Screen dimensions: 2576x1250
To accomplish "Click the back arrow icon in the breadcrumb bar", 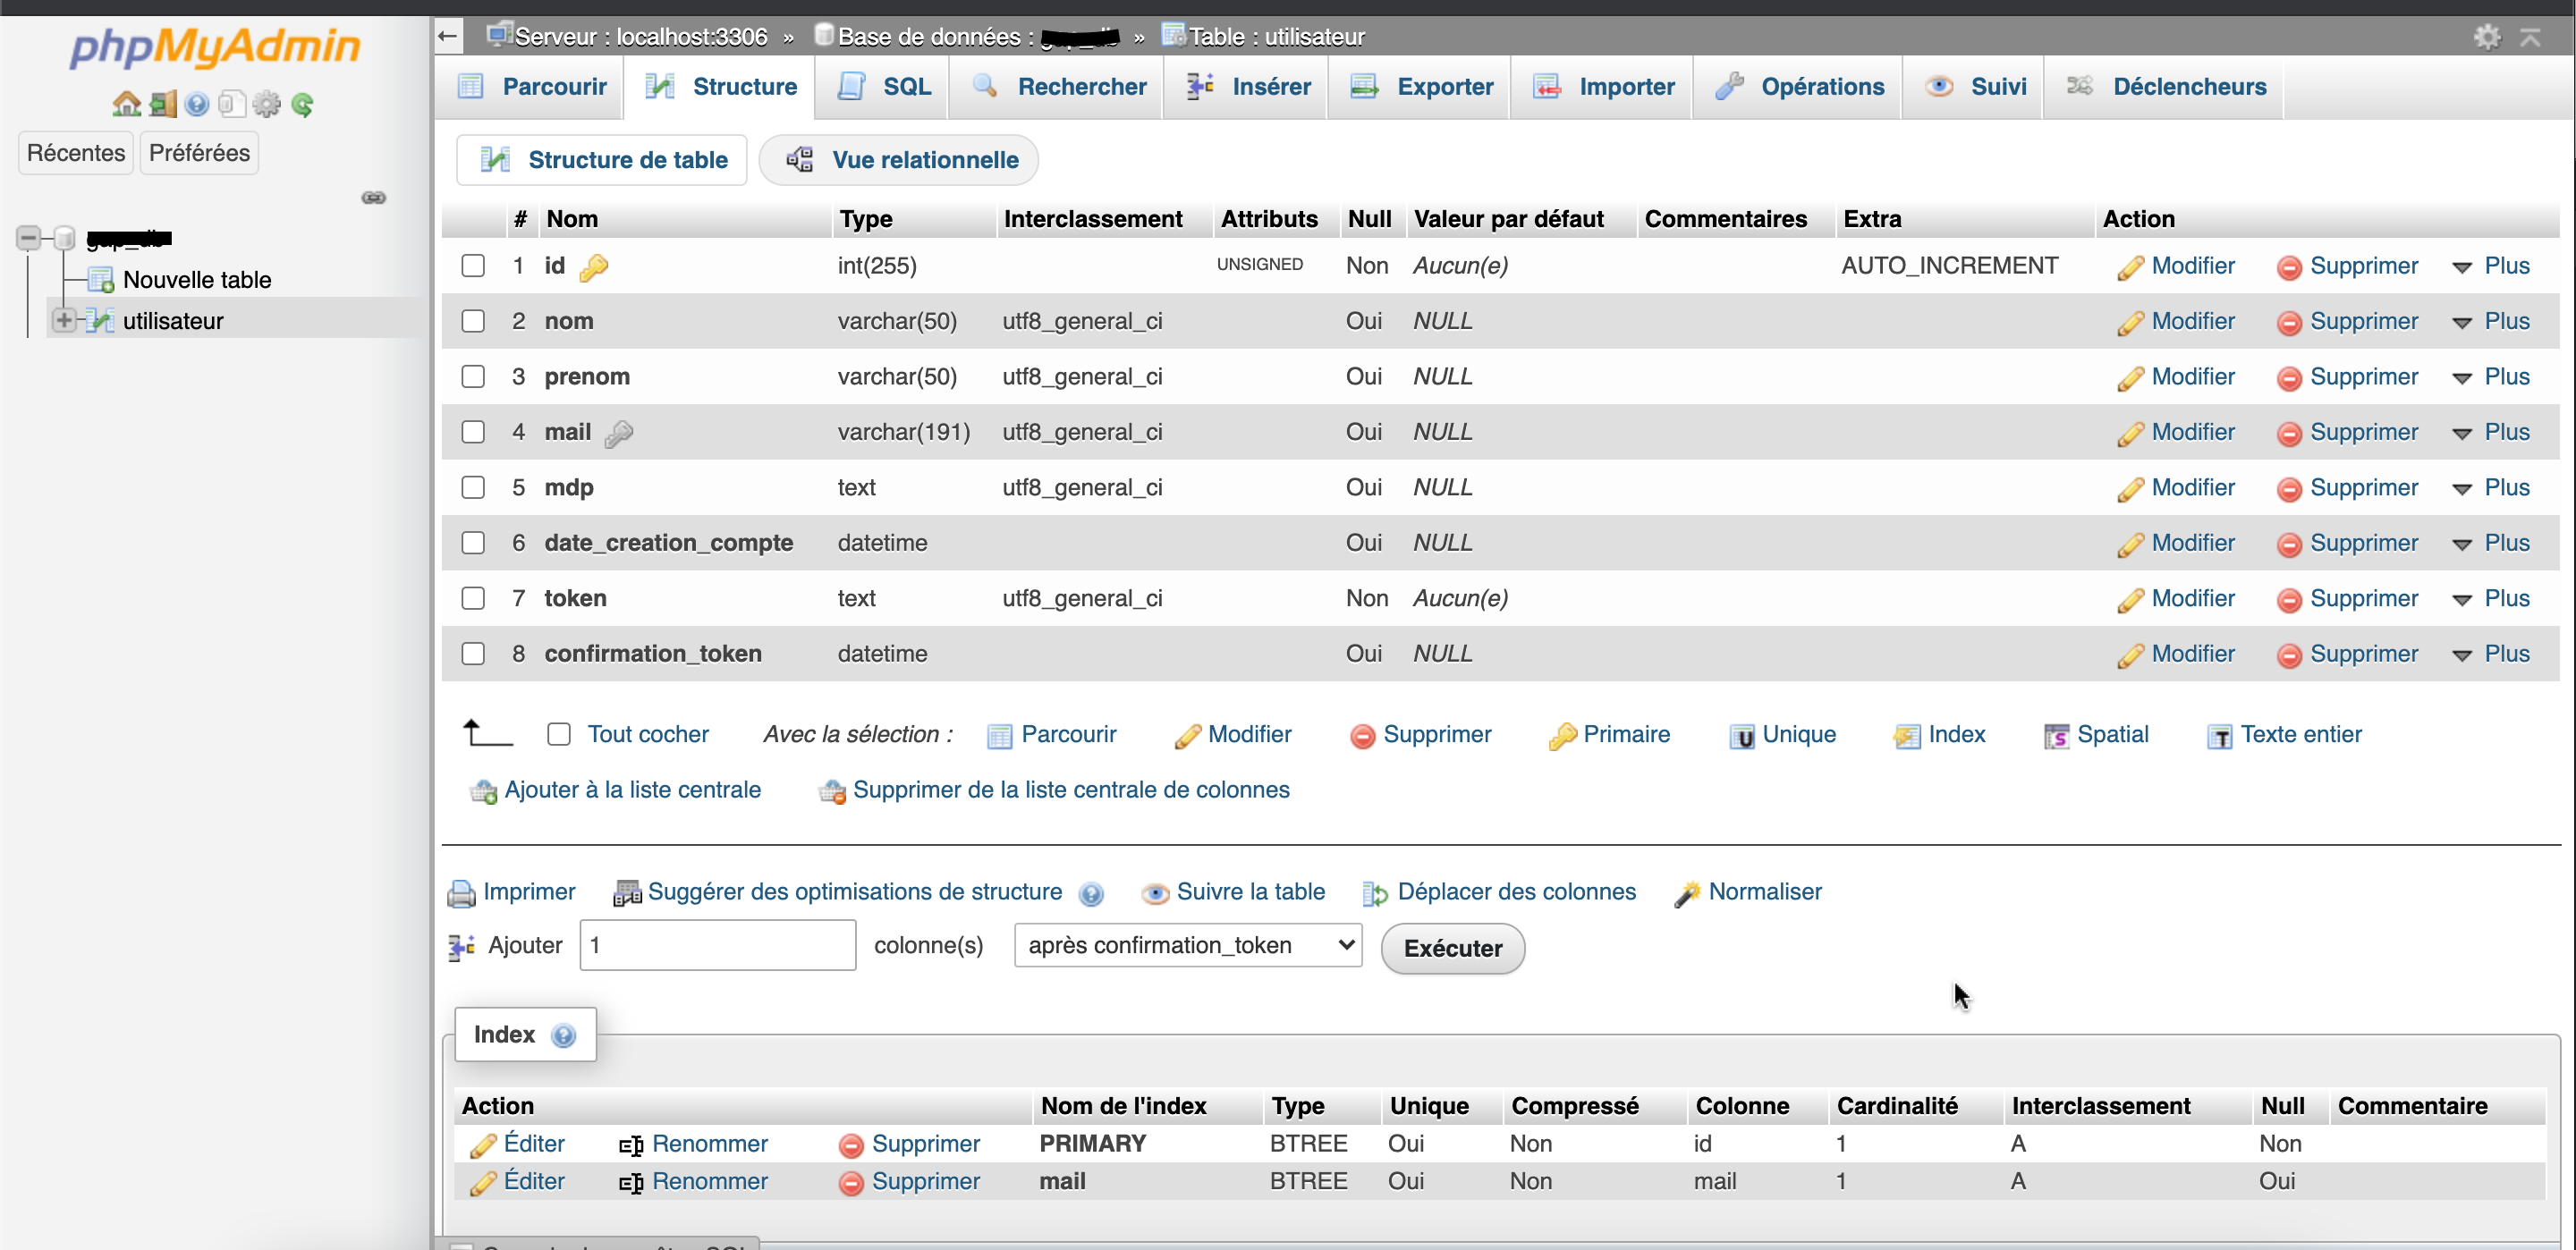I will coord(447,37).
